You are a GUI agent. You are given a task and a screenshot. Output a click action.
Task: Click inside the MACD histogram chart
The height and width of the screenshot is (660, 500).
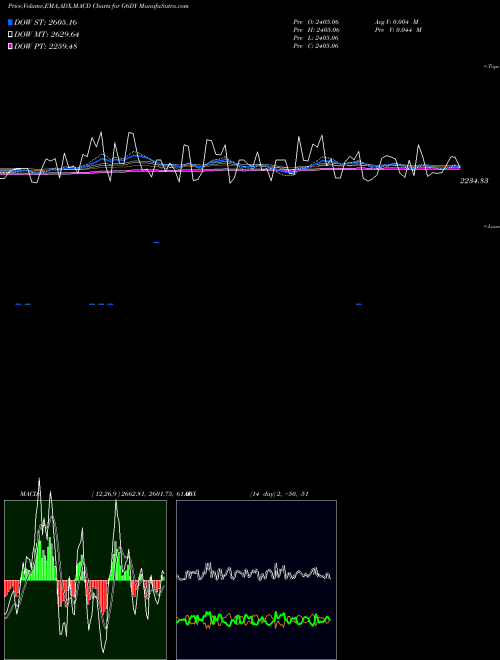(x=85, y=580)
